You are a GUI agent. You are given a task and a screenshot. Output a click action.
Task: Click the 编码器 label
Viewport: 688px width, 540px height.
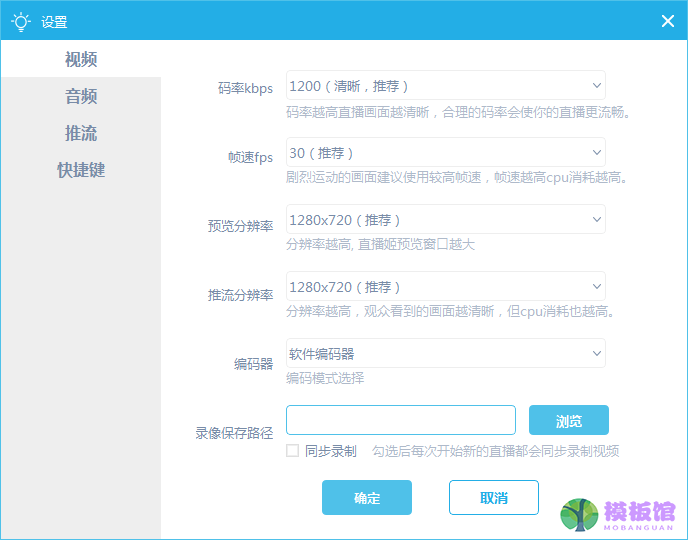click(254, 364)
